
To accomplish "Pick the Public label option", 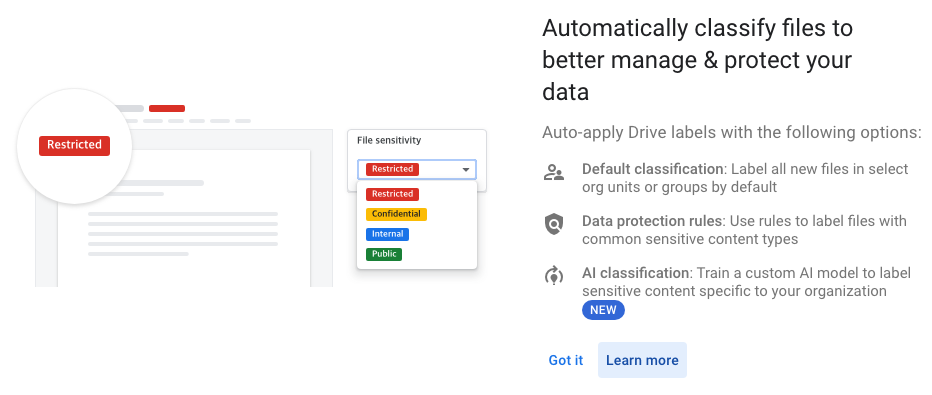I will (x=384, y=254).
